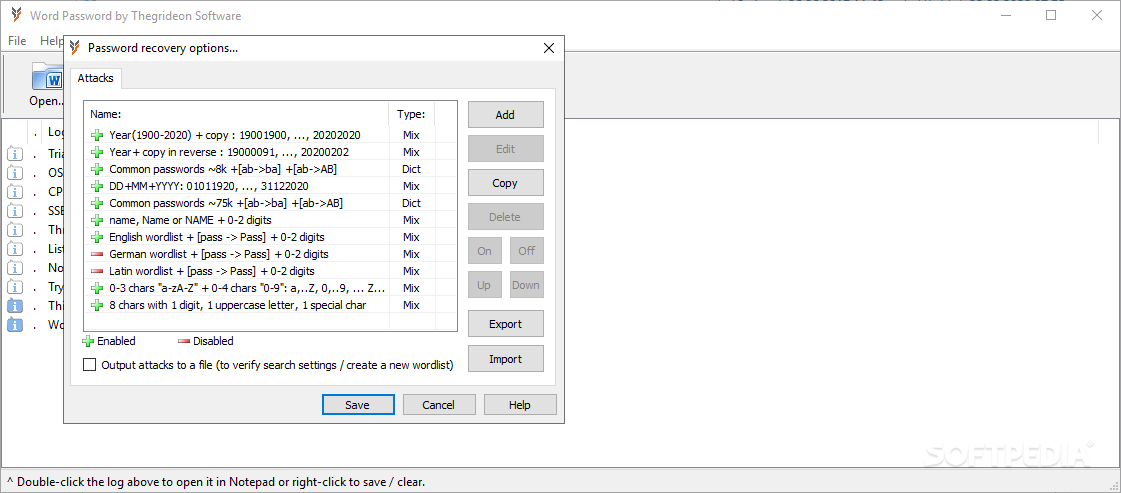This screenshot has height=493, width=1121.
Task: Open the File menu
Action: coord(17,41)
